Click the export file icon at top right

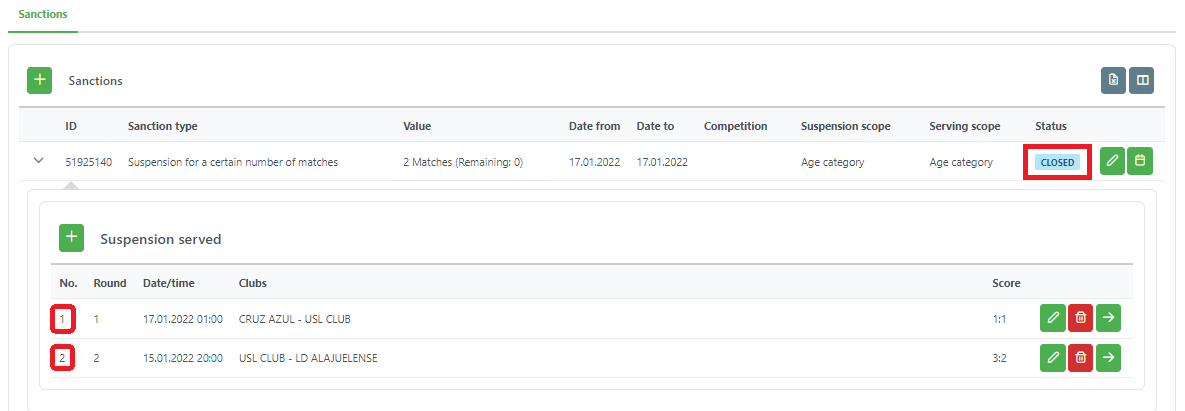(1113, 81)
